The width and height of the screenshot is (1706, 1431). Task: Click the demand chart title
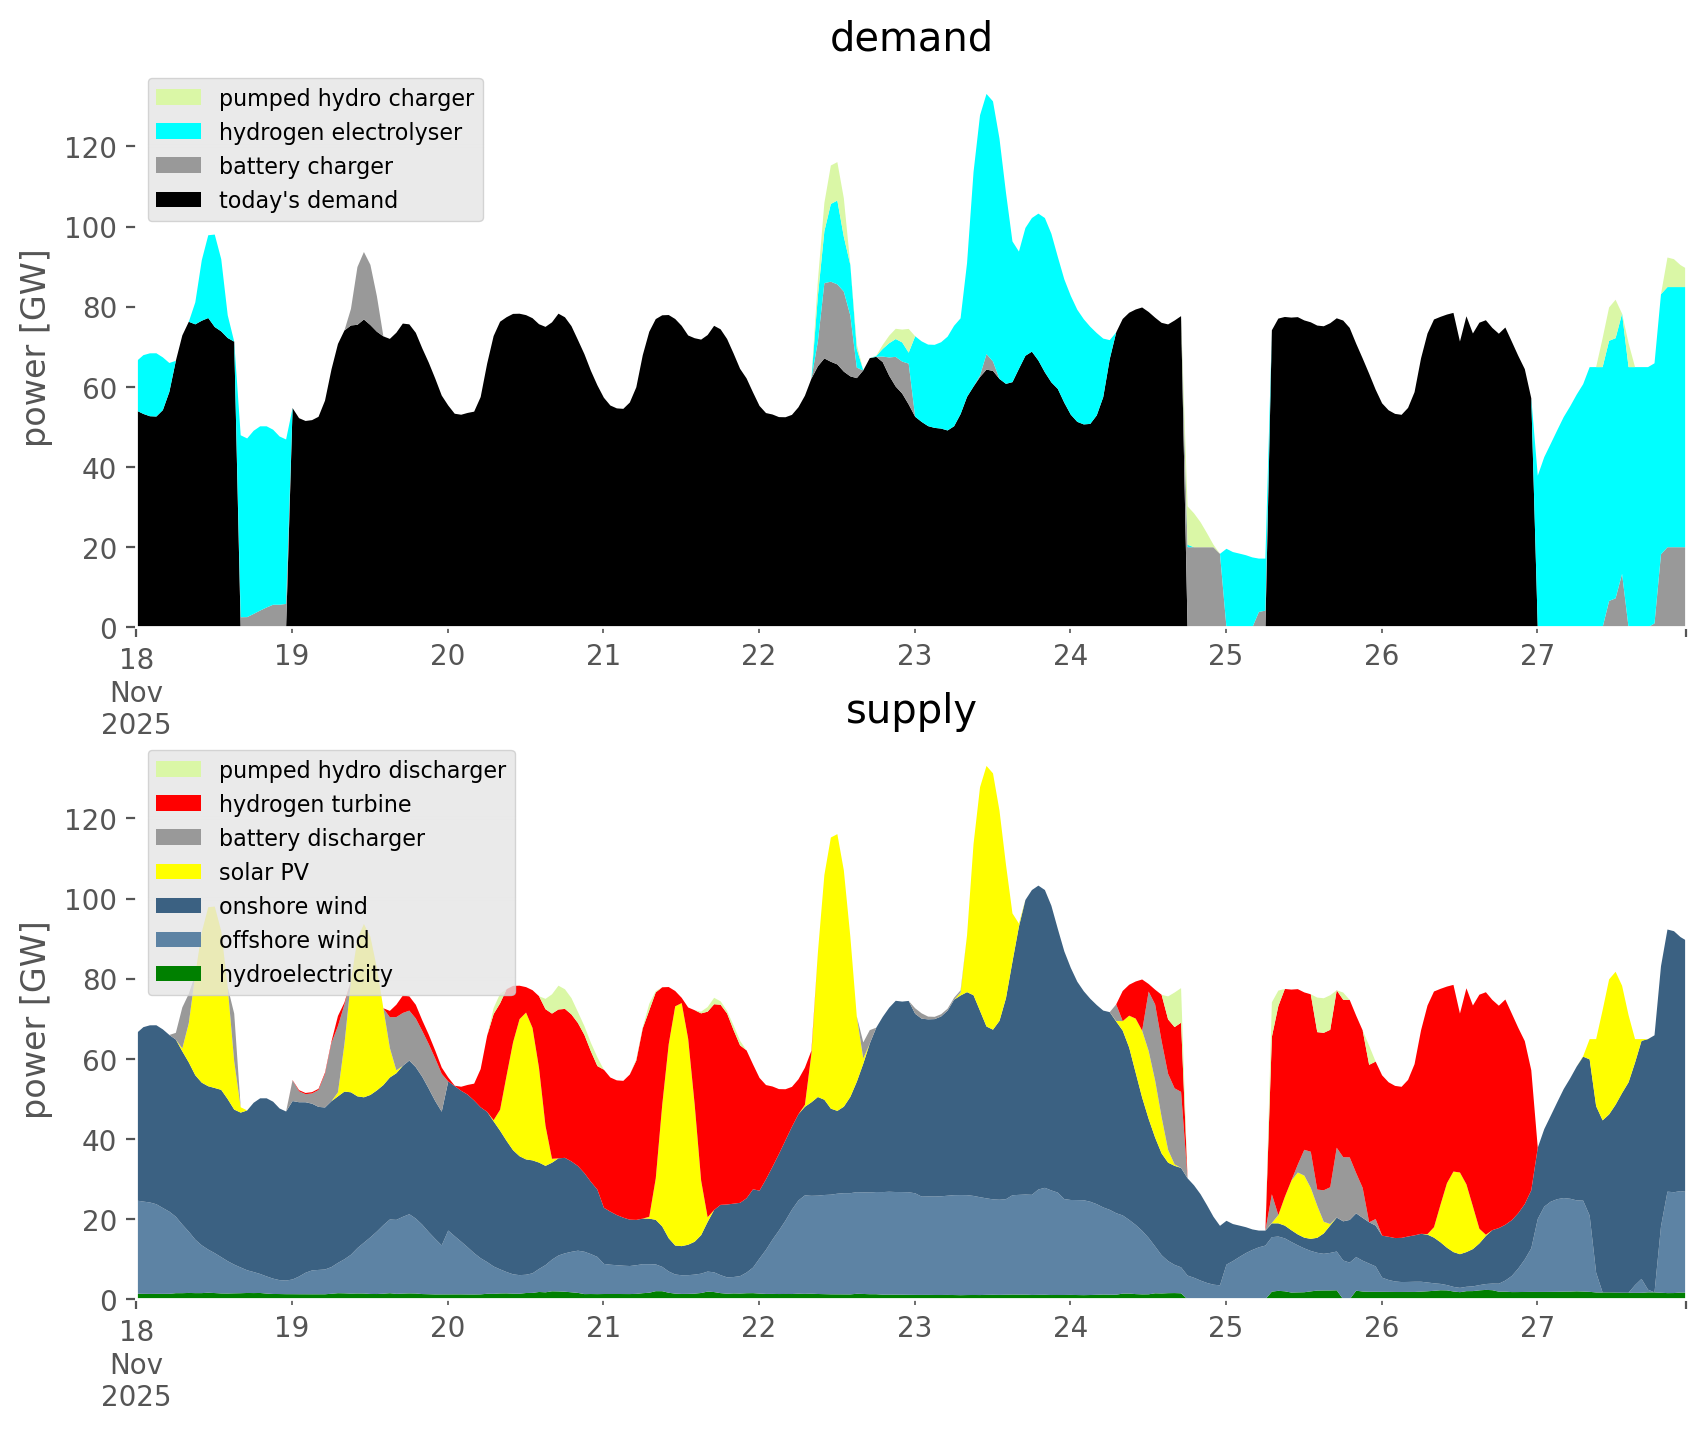tap(910, 38)
